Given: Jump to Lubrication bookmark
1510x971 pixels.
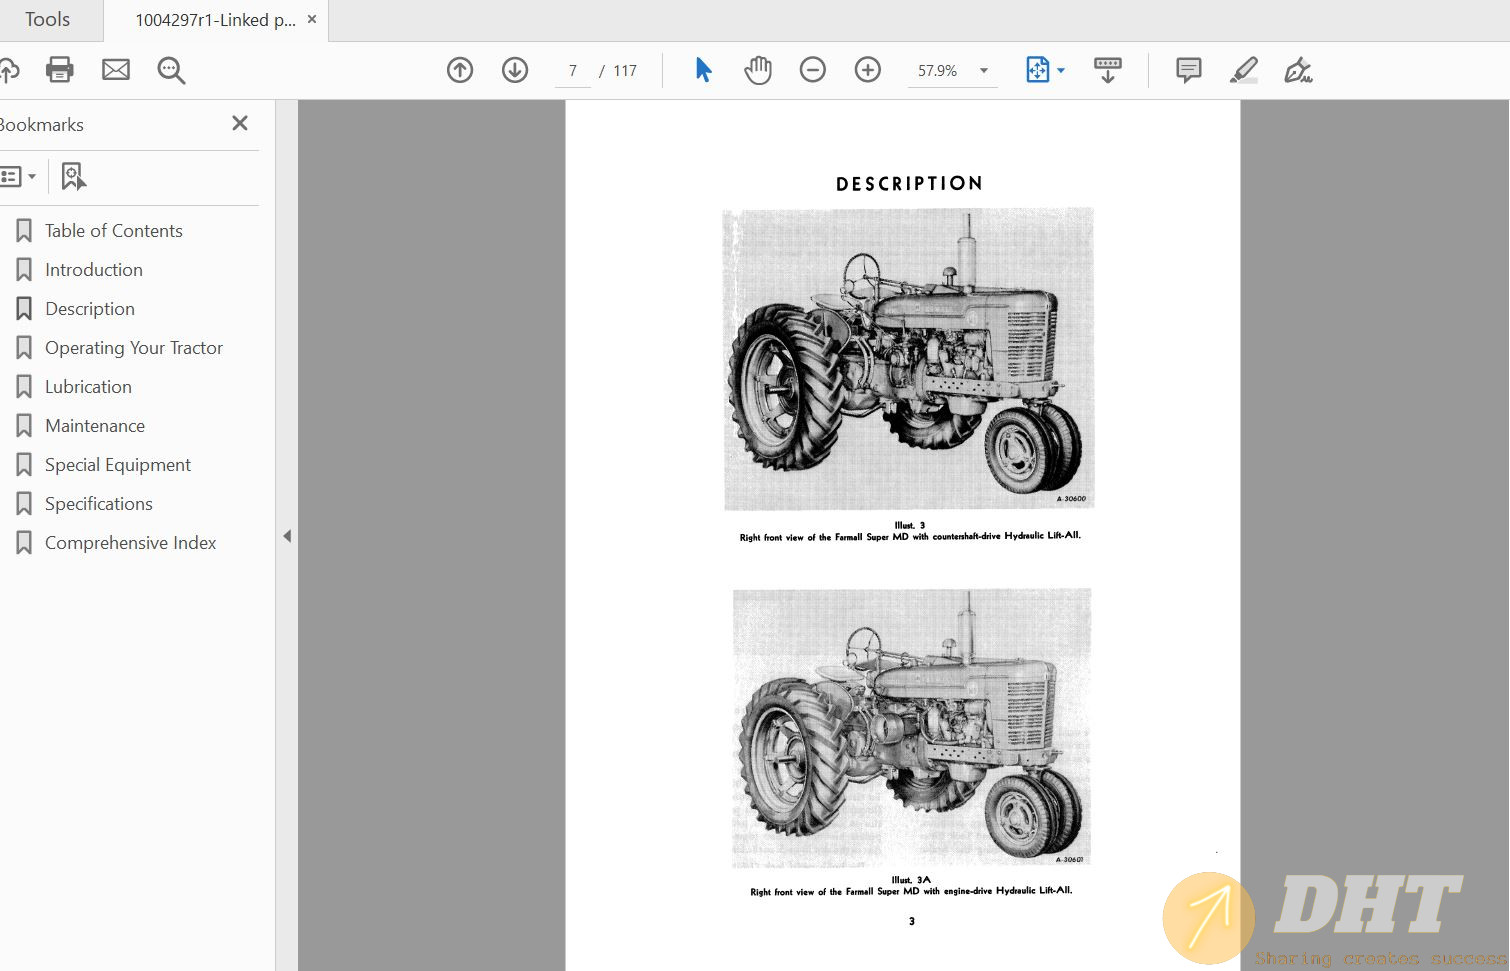Looking at the screenshot, I should (x=88, y=387).
